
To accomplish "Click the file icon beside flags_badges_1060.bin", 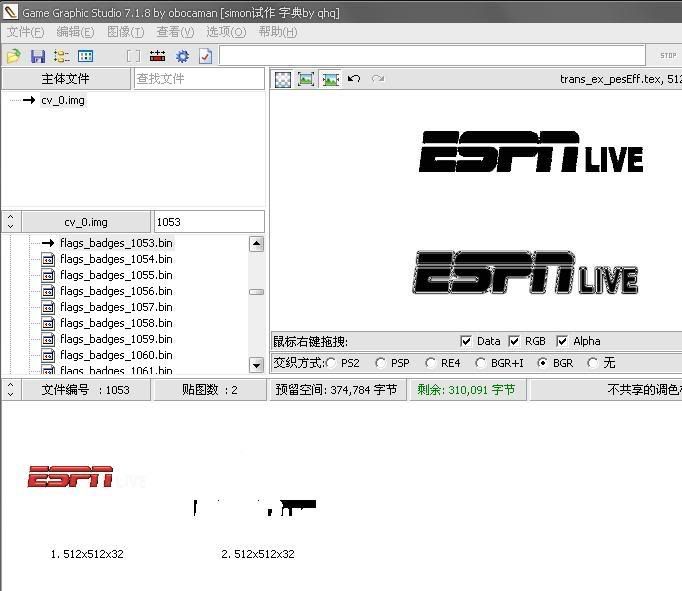I will coord(48,356).
